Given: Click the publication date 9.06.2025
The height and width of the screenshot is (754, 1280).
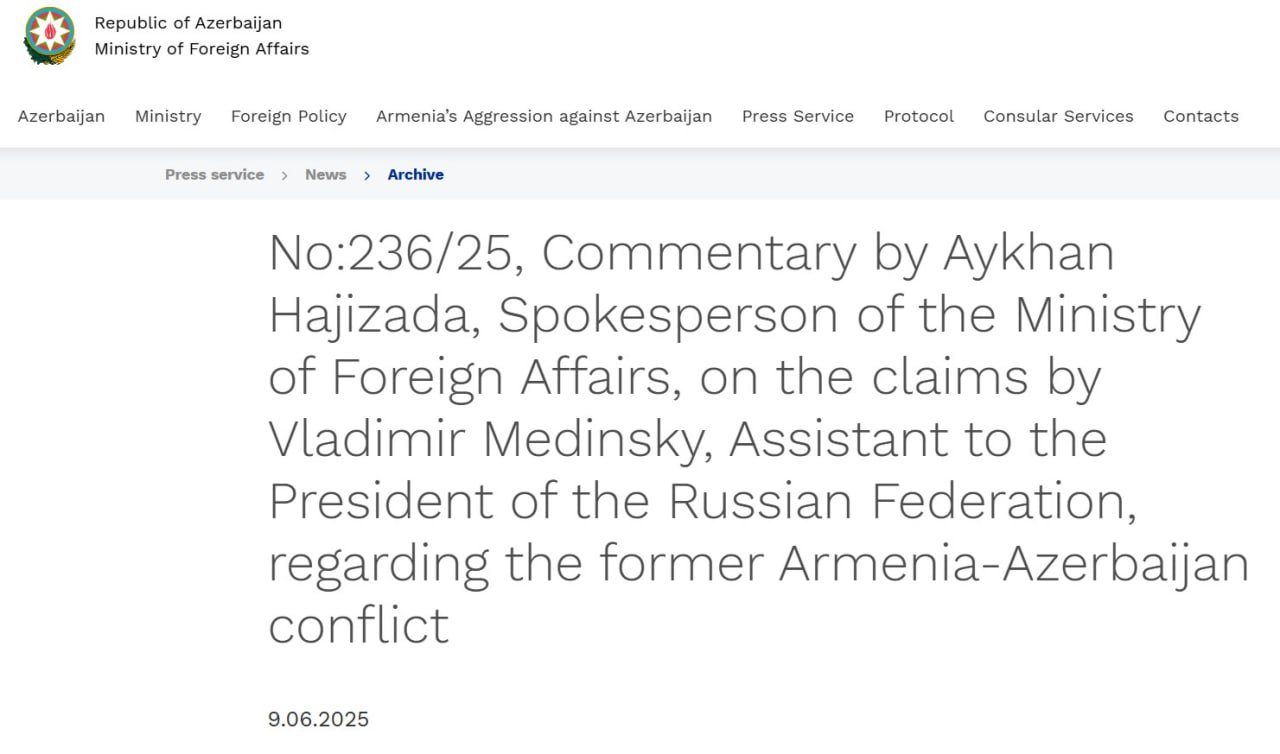Looking at the screenshot, I should click(x=318, y=719).
